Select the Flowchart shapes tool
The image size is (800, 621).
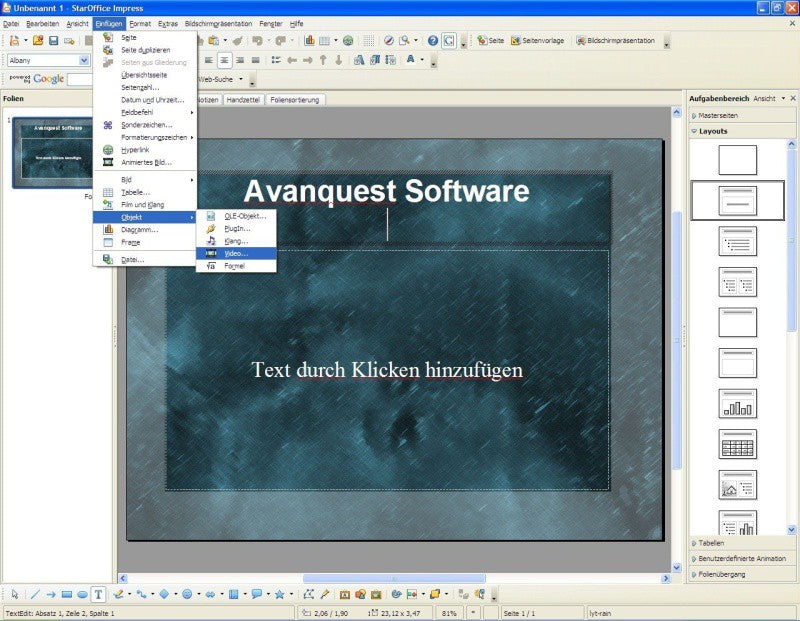point(234,594)
